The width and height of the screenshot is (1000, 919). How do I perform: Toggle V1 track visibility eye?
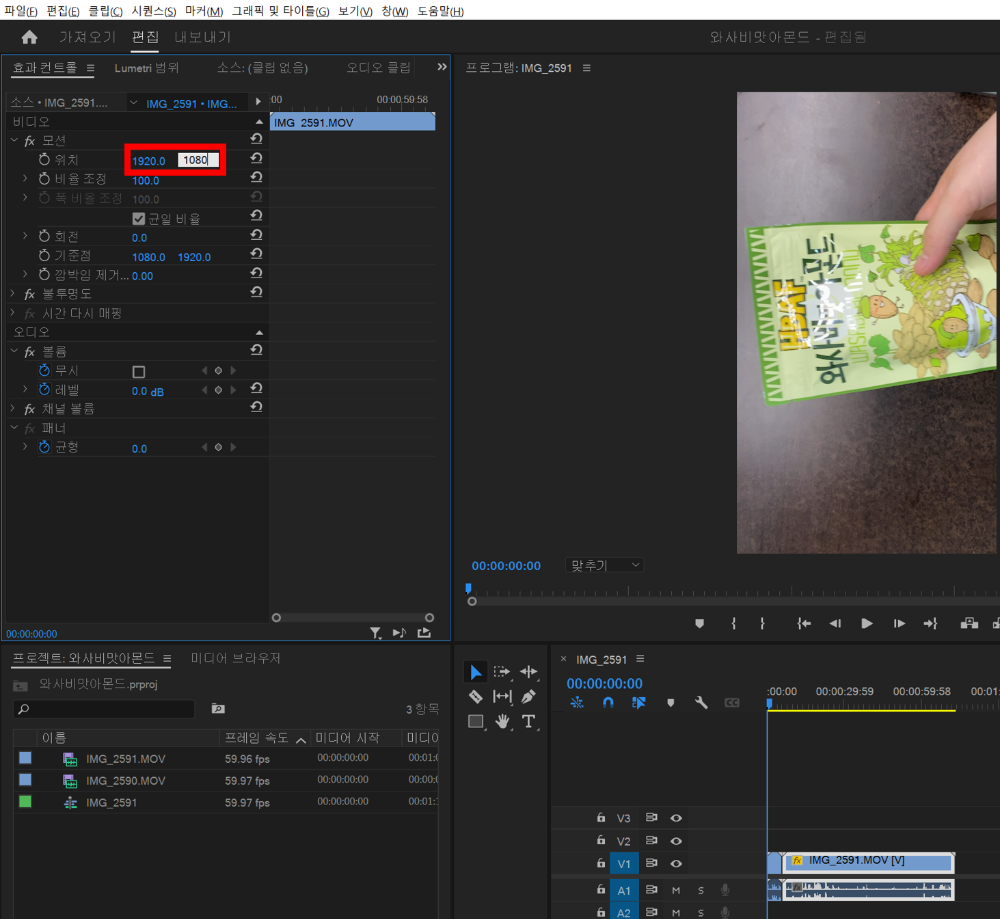pyautogui.click(x=676, y=863)
